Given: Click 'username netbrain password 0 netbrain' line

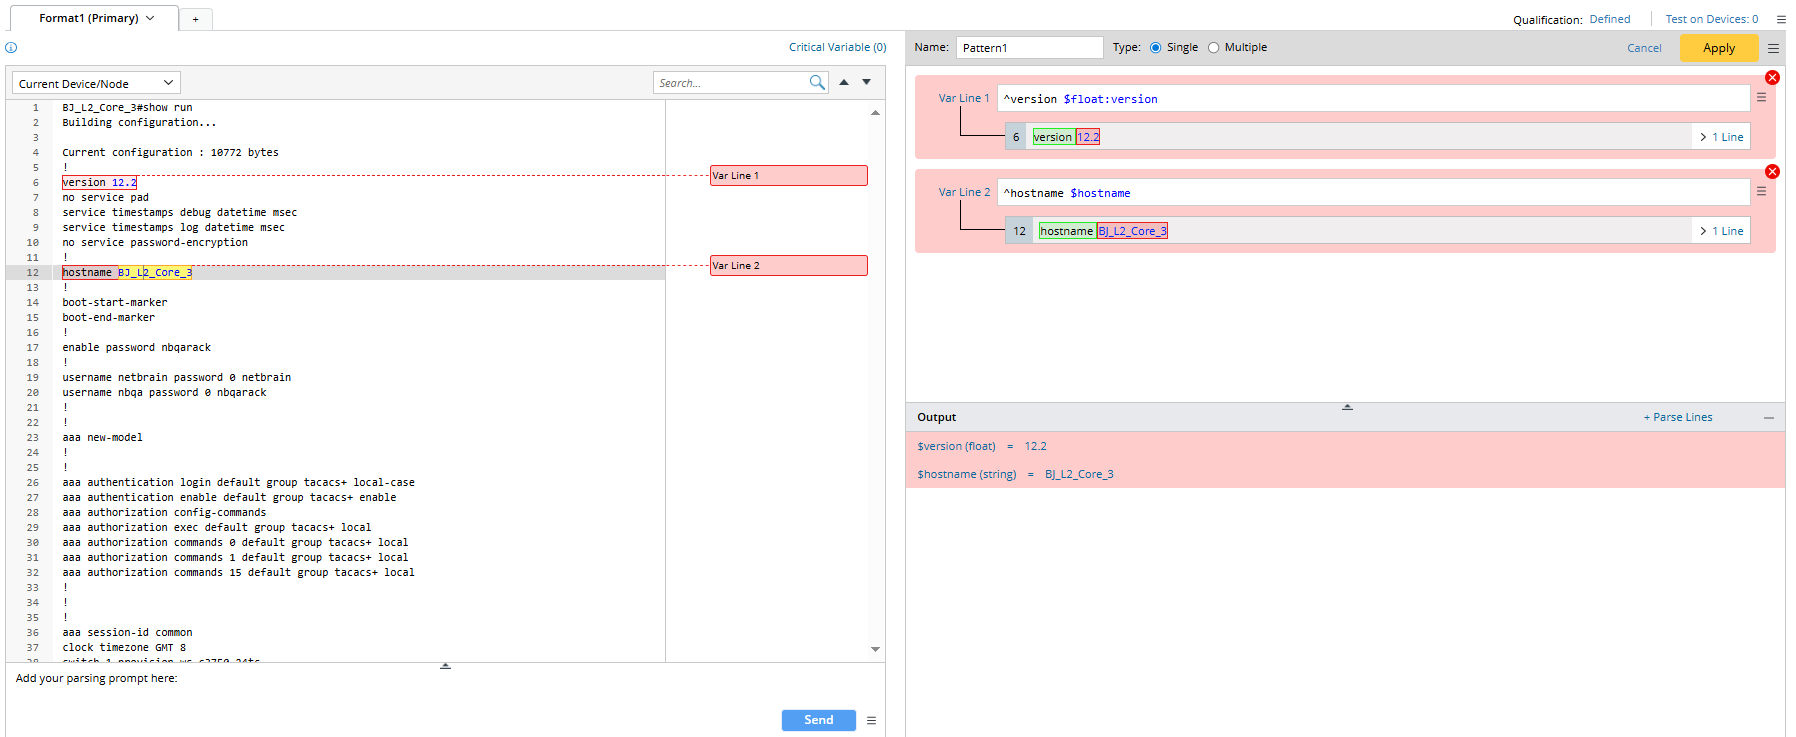Looking at the screenshot, I should pos(177,377).
